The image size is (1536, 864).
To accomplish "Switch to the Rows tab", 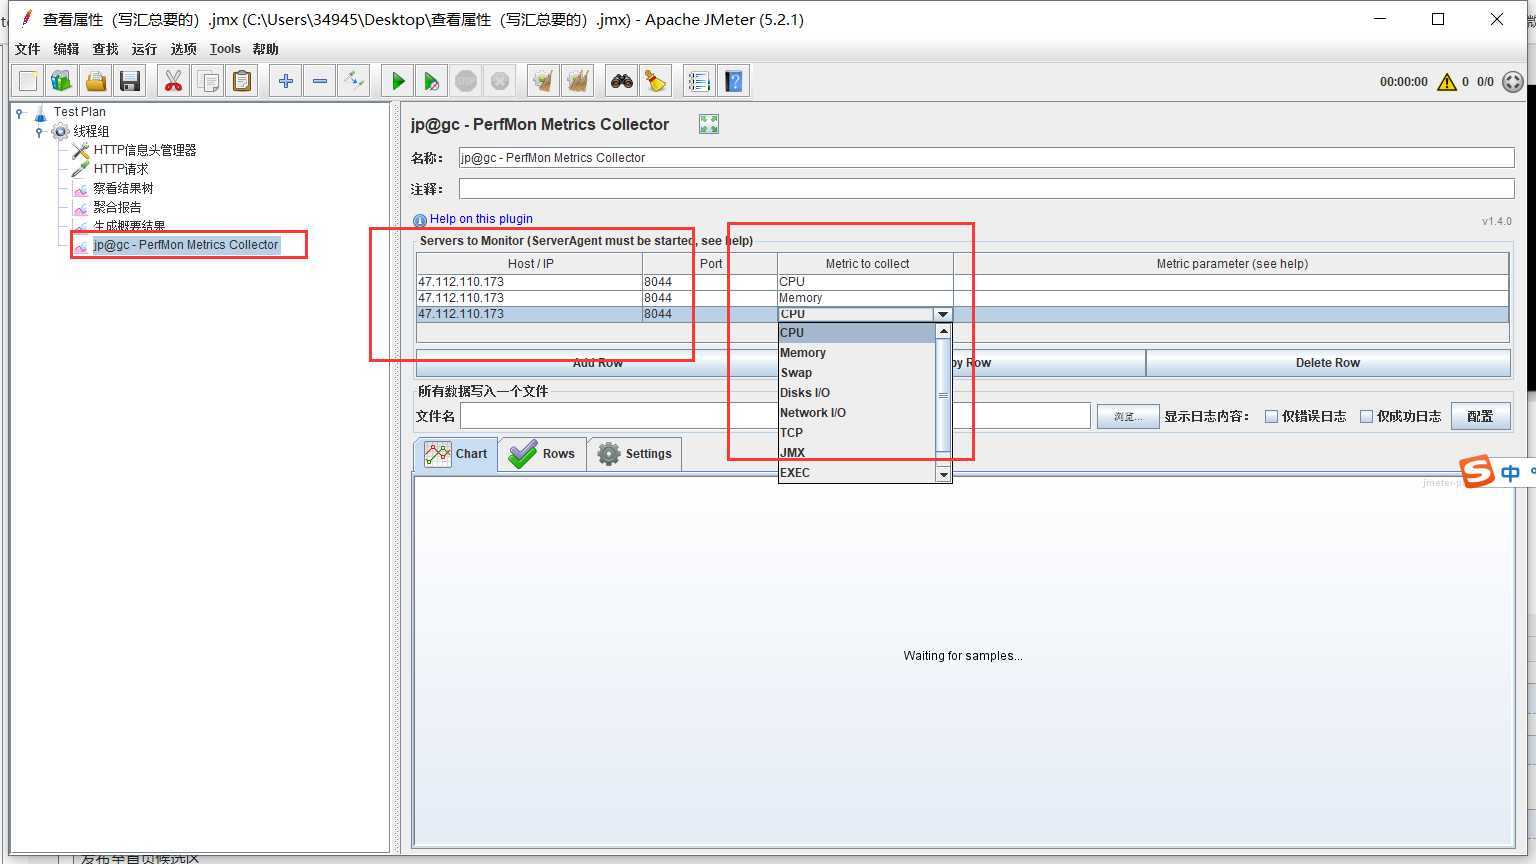I will (542, 454).
